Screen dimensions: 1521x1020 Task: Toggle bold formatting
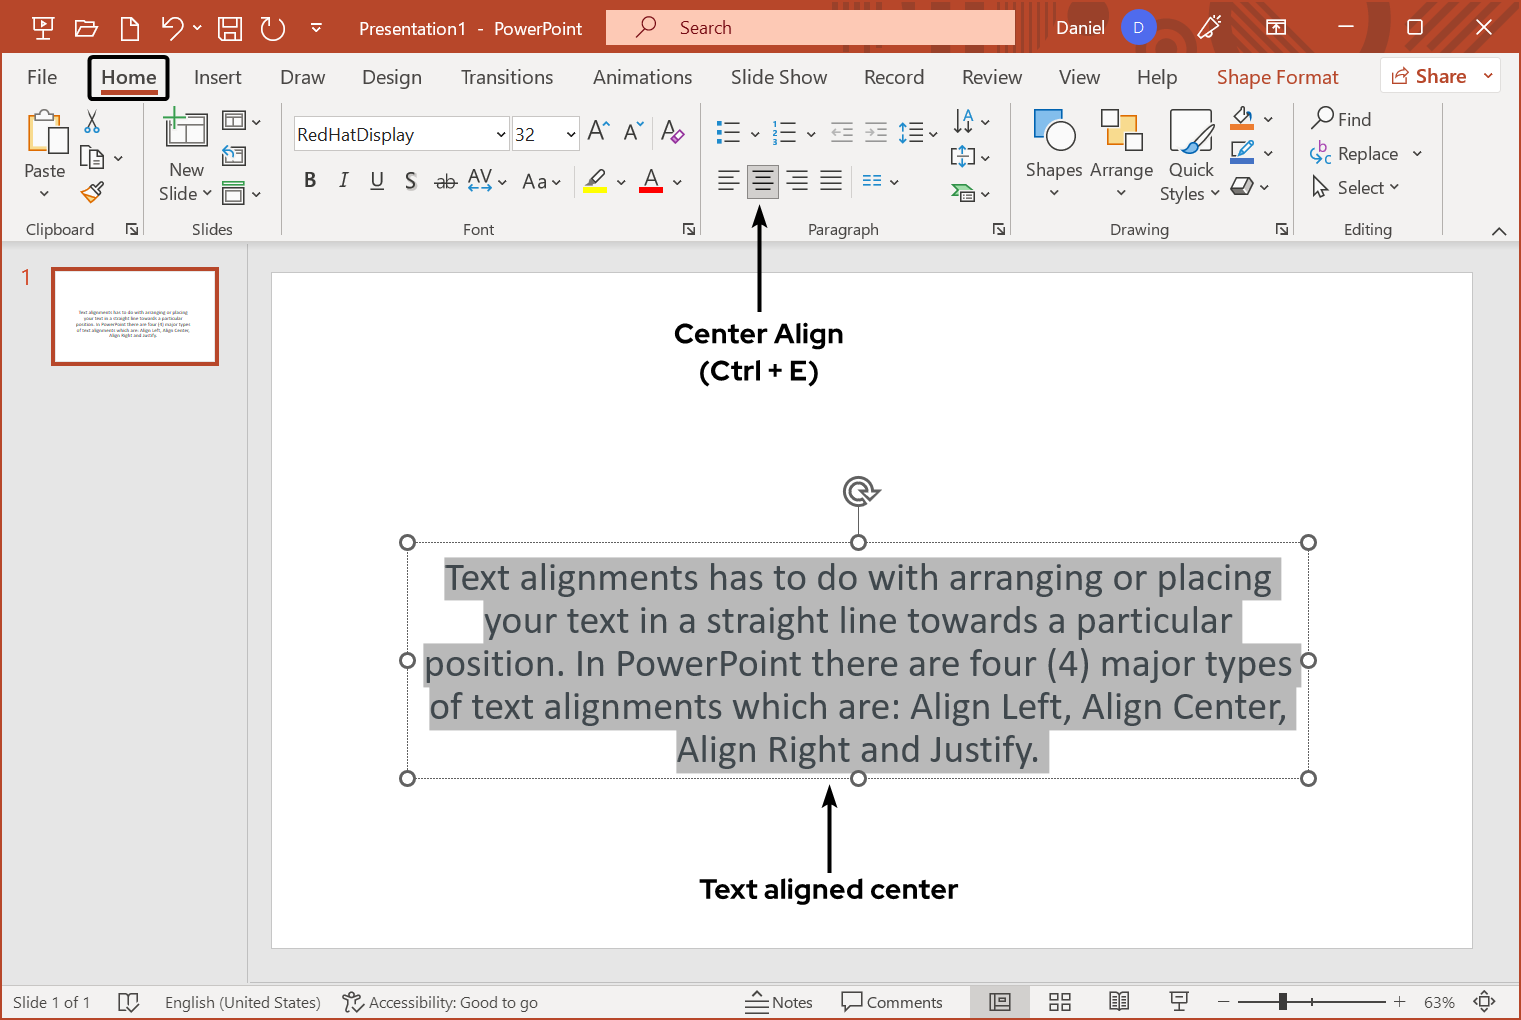(310, 181)
